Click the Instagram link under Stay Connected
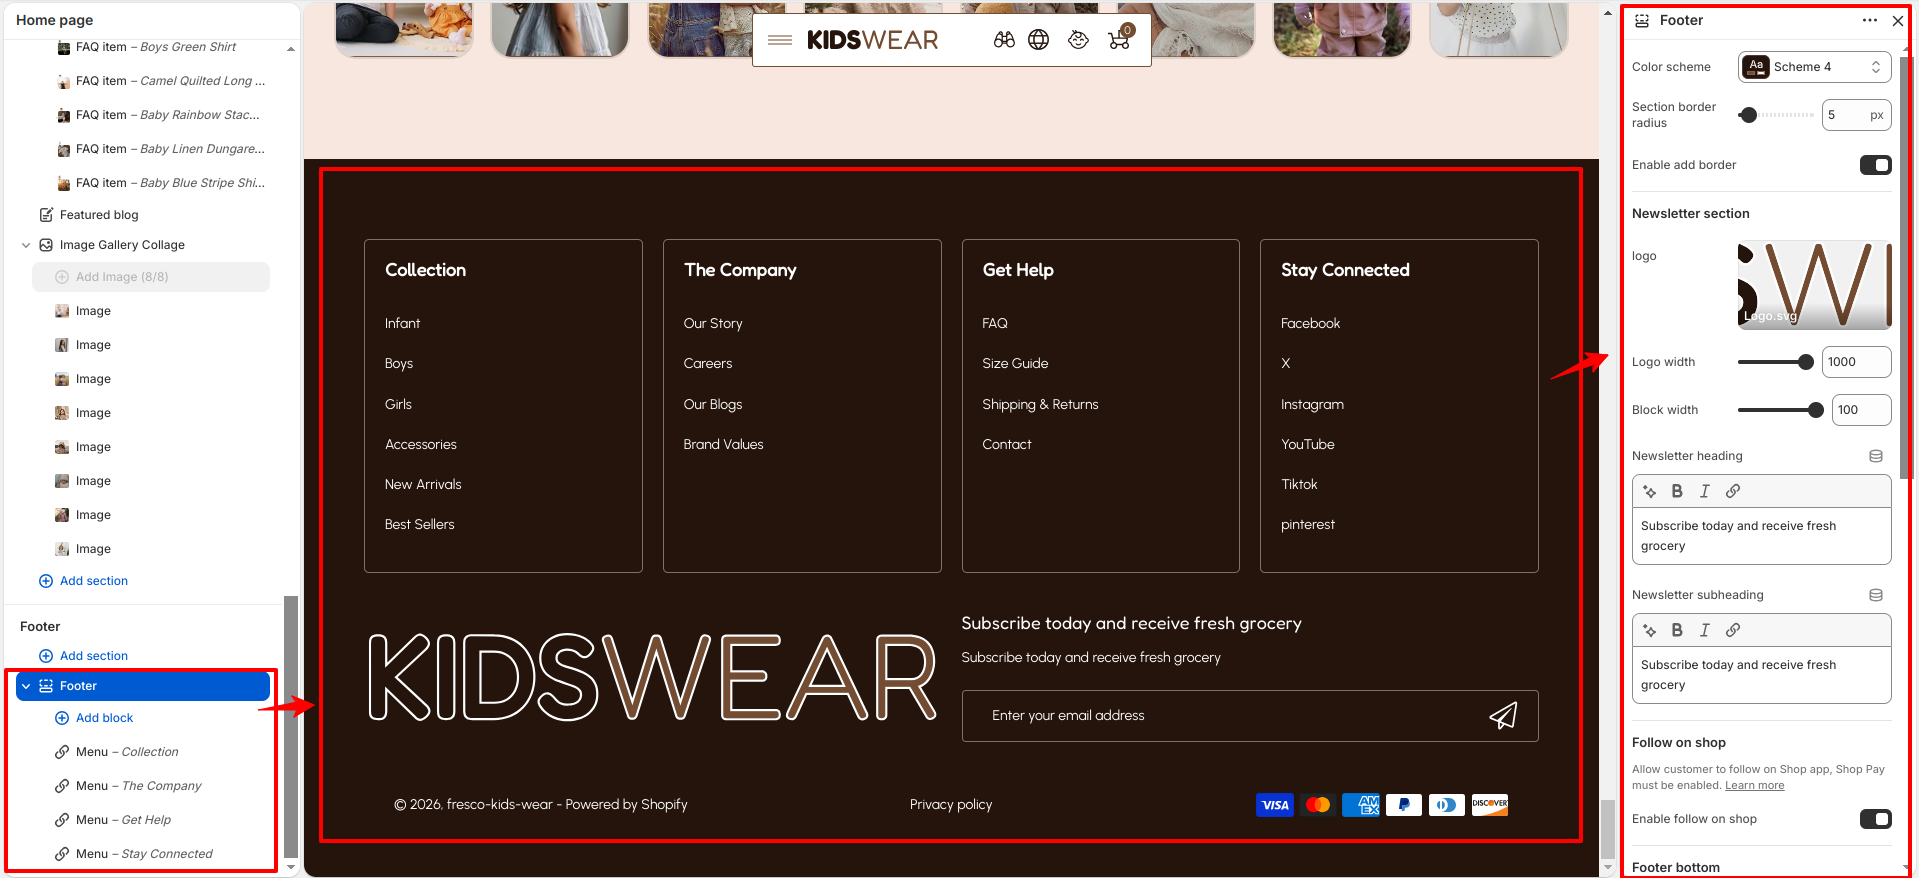The width and height of the screenshot is (1919, 878). [1312, 404]
